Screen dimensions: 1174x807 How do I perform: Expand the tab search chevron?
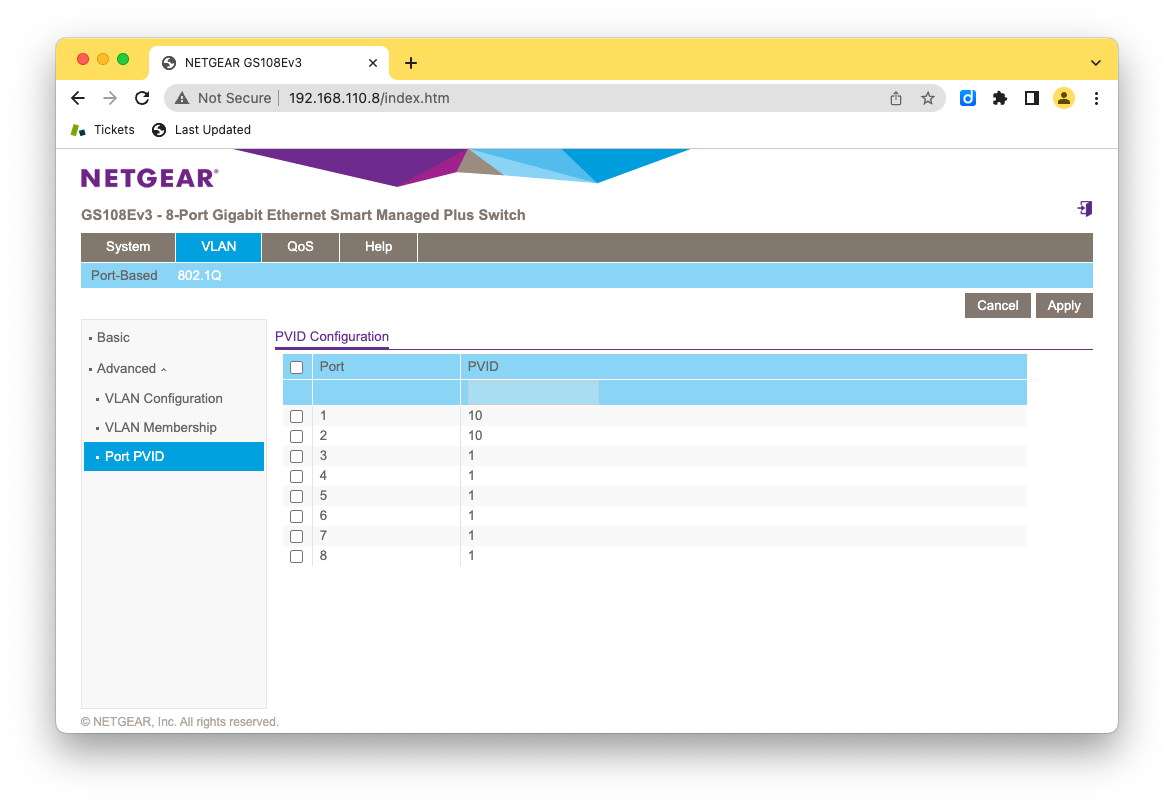tap(1095, 63)
